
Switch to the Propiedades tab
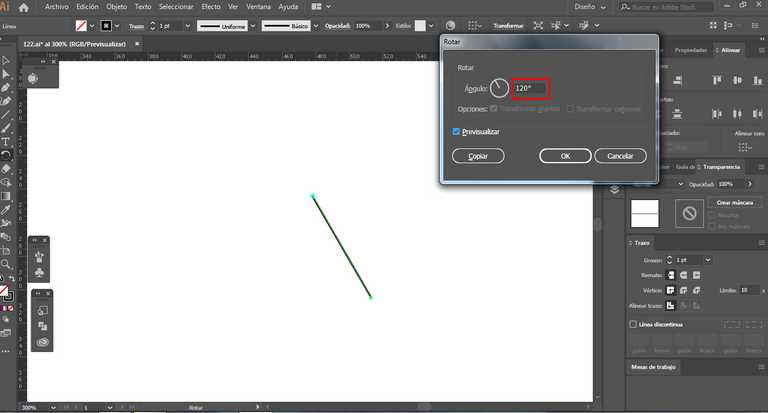691,50
